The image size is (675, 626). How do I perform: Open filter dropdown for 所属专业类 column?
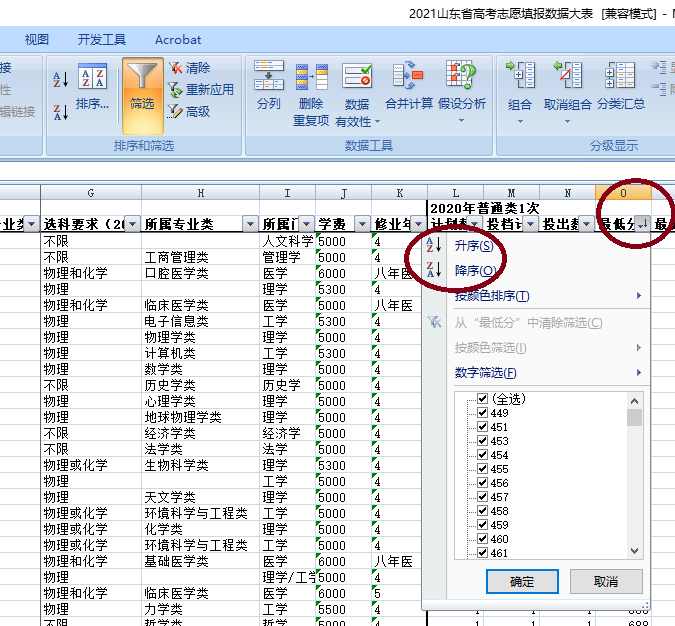[250, 224]
